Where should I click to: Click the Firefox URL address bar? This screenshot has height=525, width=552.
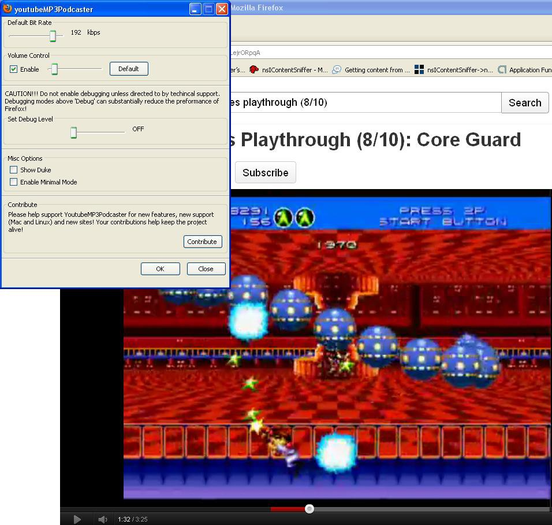[391, 53]
